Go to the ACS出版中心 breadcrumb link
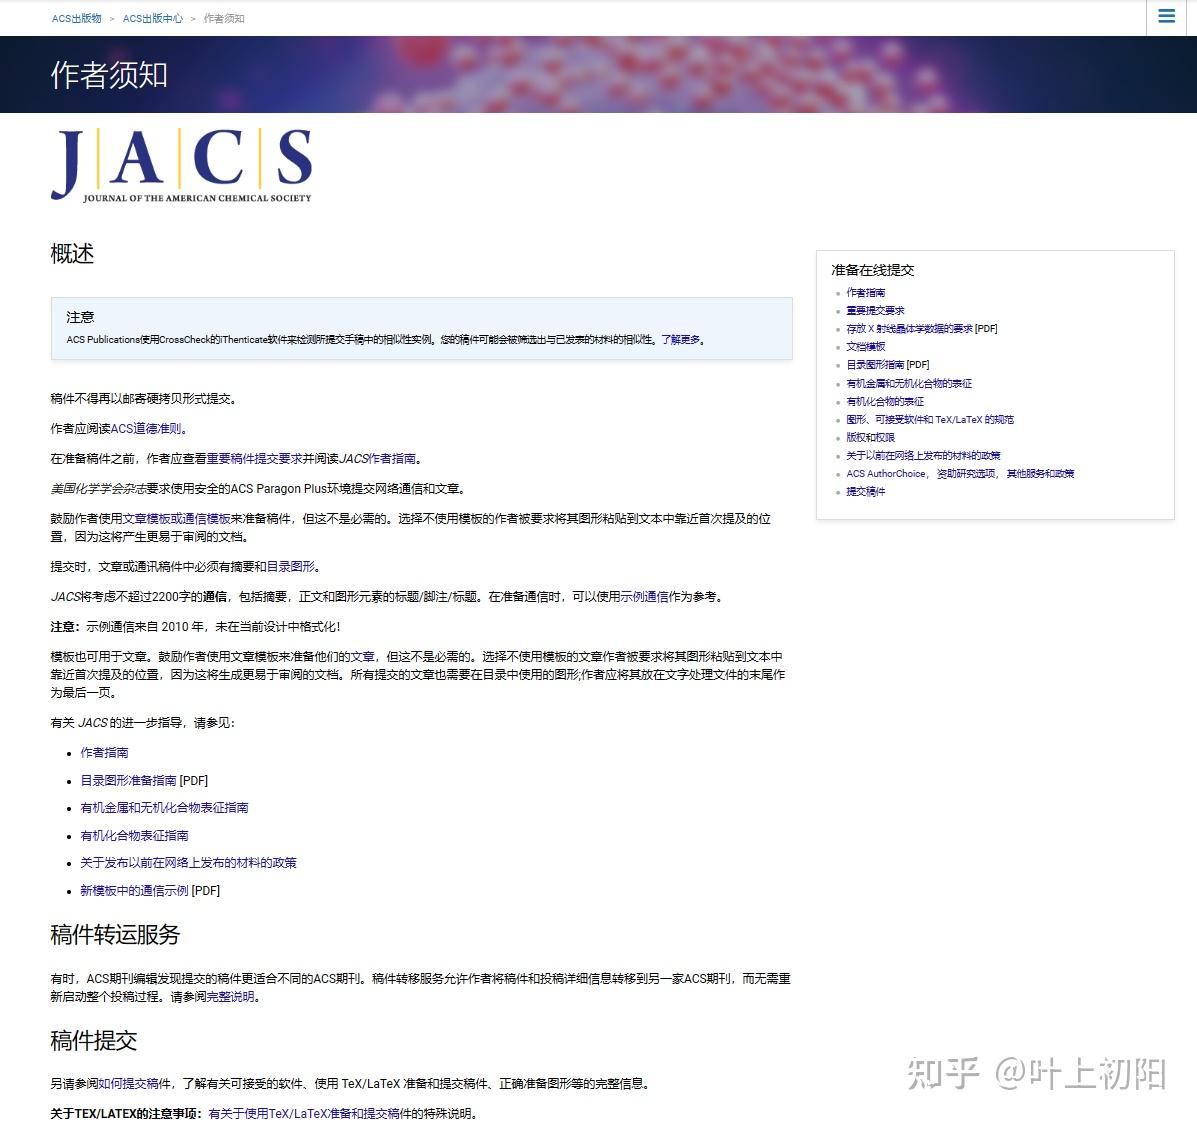The height and width of the screenshot is (1122, 1197). [153, 18]
